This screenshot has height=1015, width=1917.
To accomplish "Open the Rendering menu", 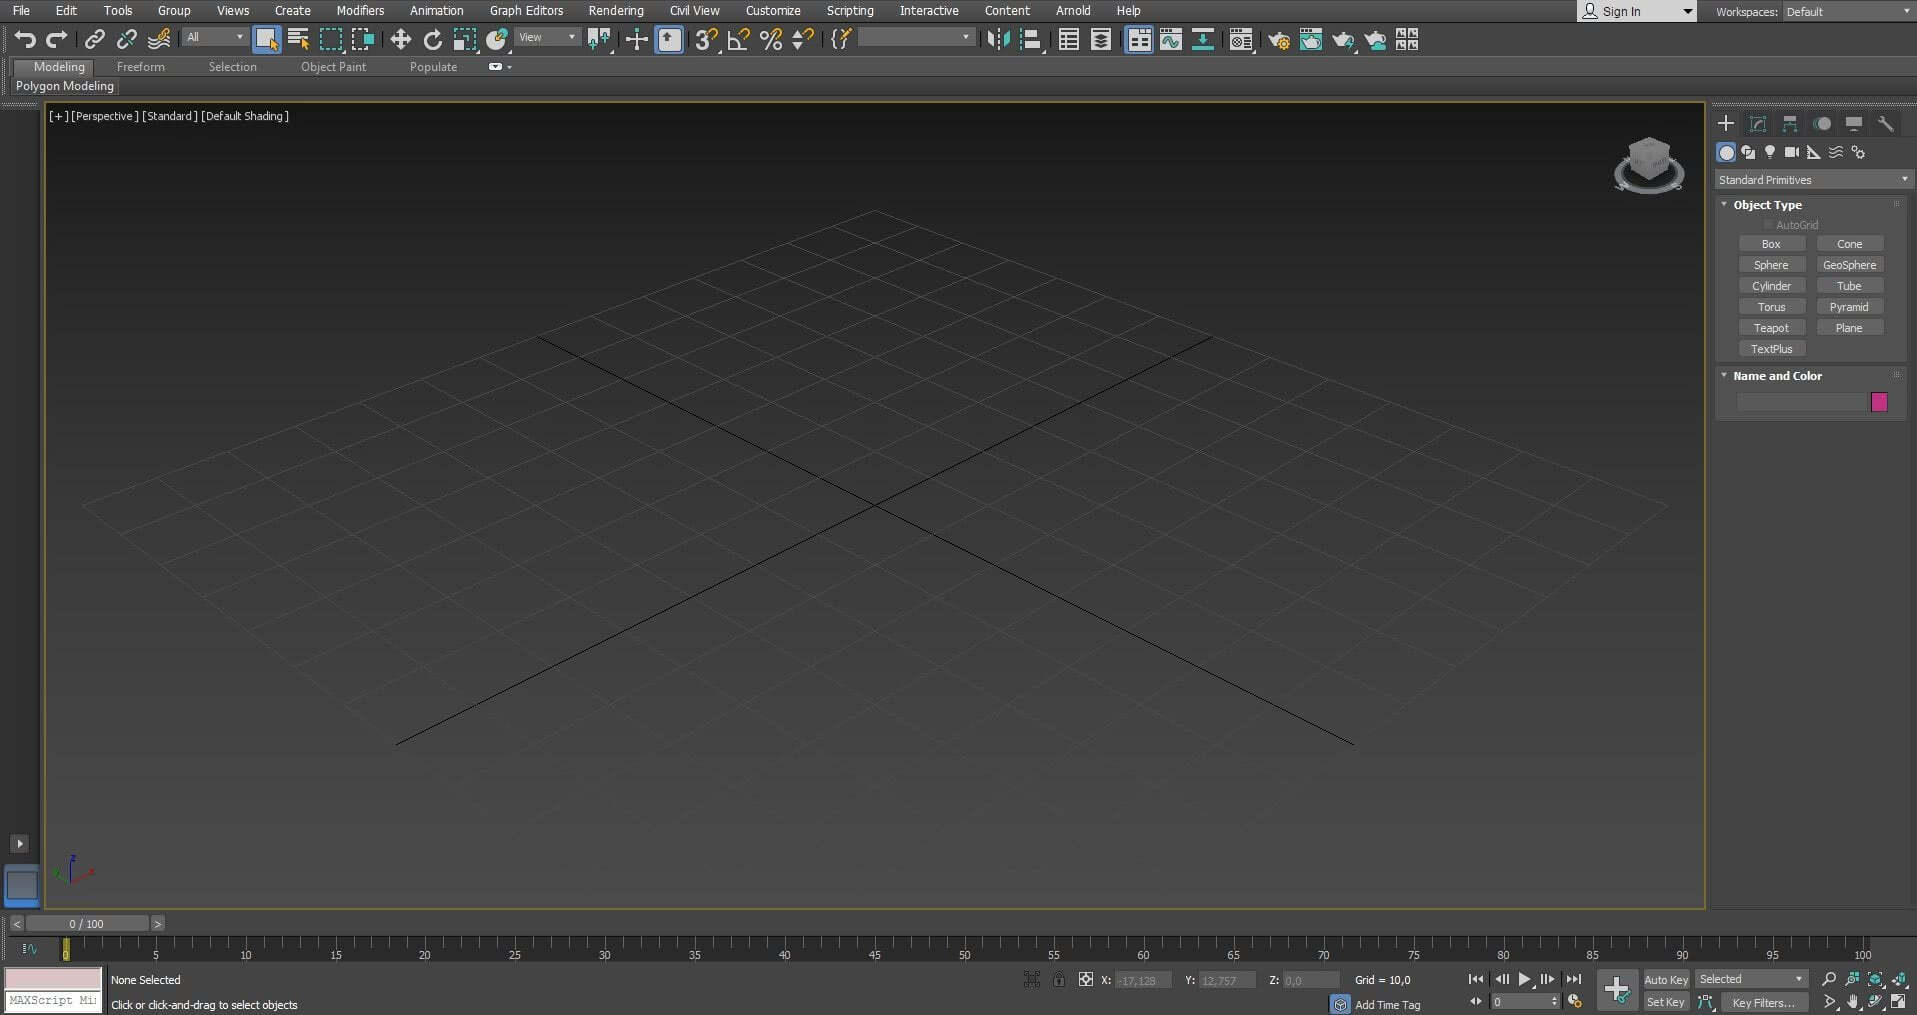I will coord(615,11).
